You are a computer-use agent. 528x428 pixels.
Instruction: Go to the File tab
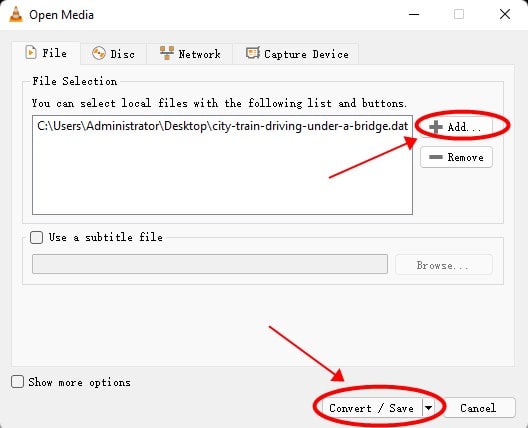(46, 53)
